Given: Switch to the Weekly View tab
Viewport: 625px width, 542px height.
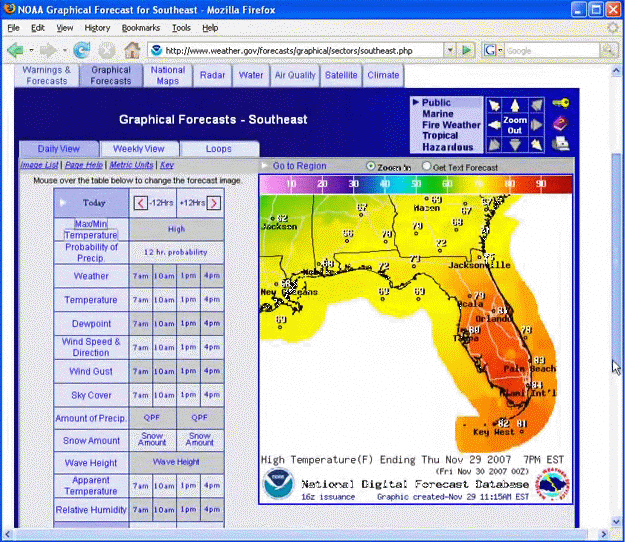Looking at the screenshot, I should point(139,149).
